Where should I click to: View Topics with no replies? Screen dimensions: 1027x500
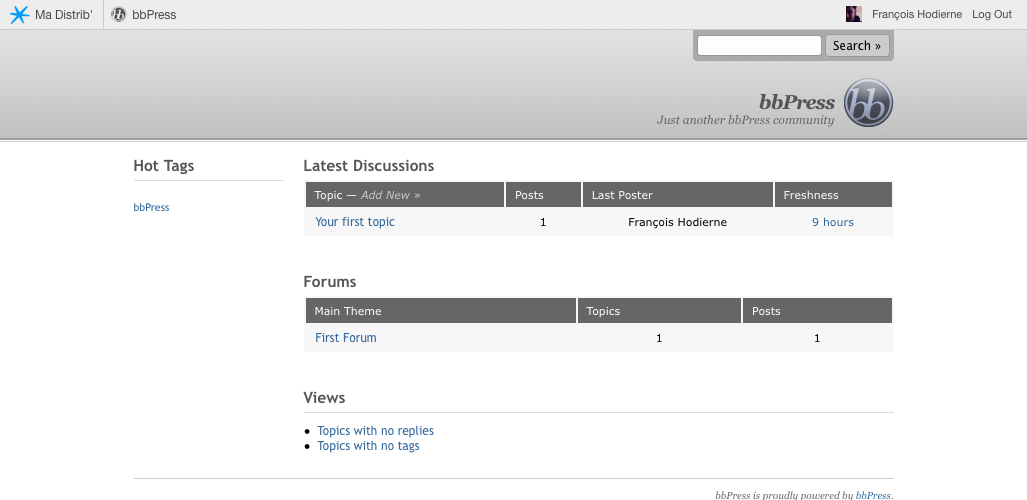click(x=375, y=431)
